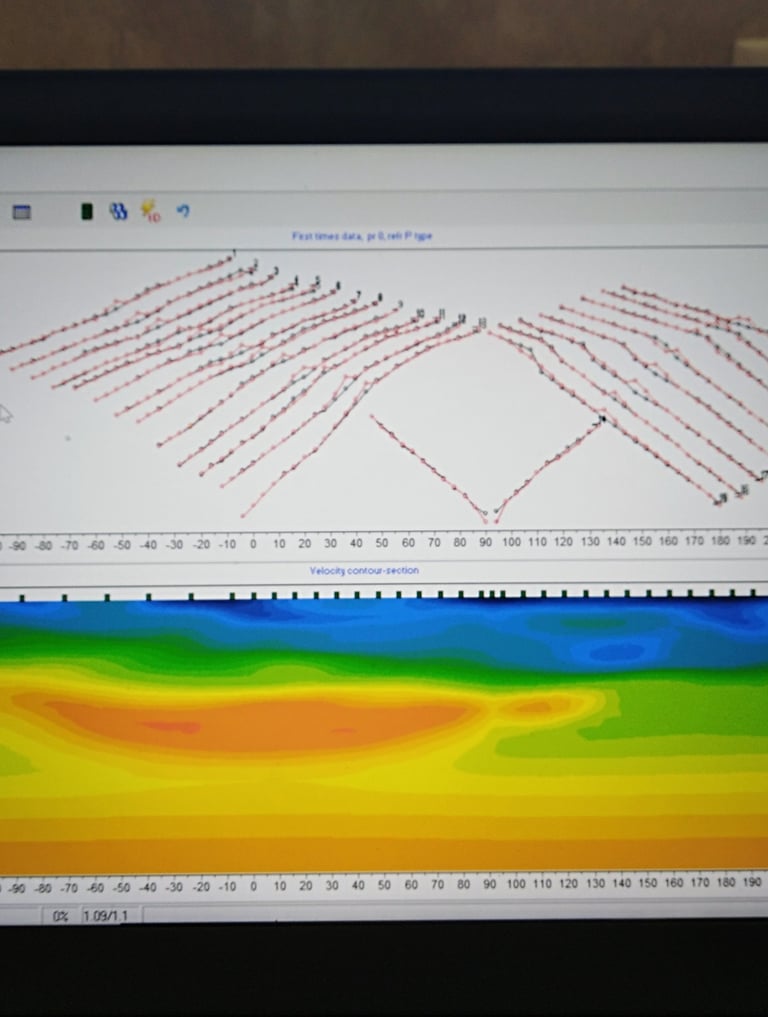Click the 1.09/1.1 status bar value
The height and width of the screenshot is (1017, 768).
104,916
